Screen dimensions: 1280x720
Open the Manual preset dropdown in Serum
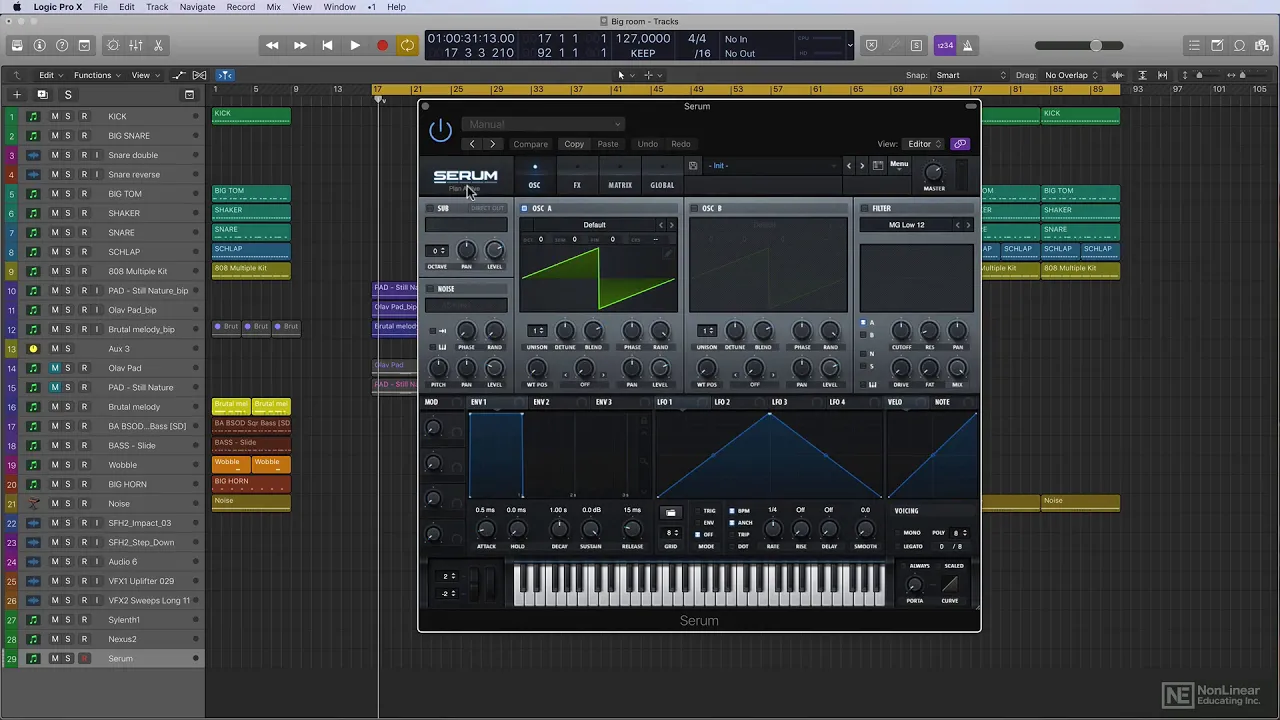point(542,124)
